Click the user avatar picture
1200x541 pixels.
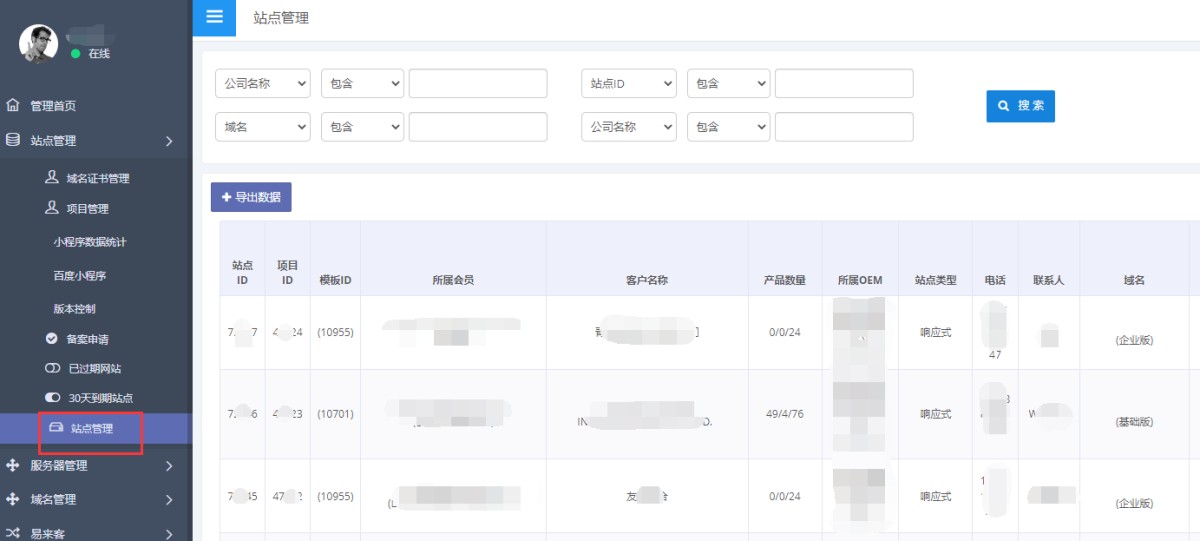[x=38, y=43]
